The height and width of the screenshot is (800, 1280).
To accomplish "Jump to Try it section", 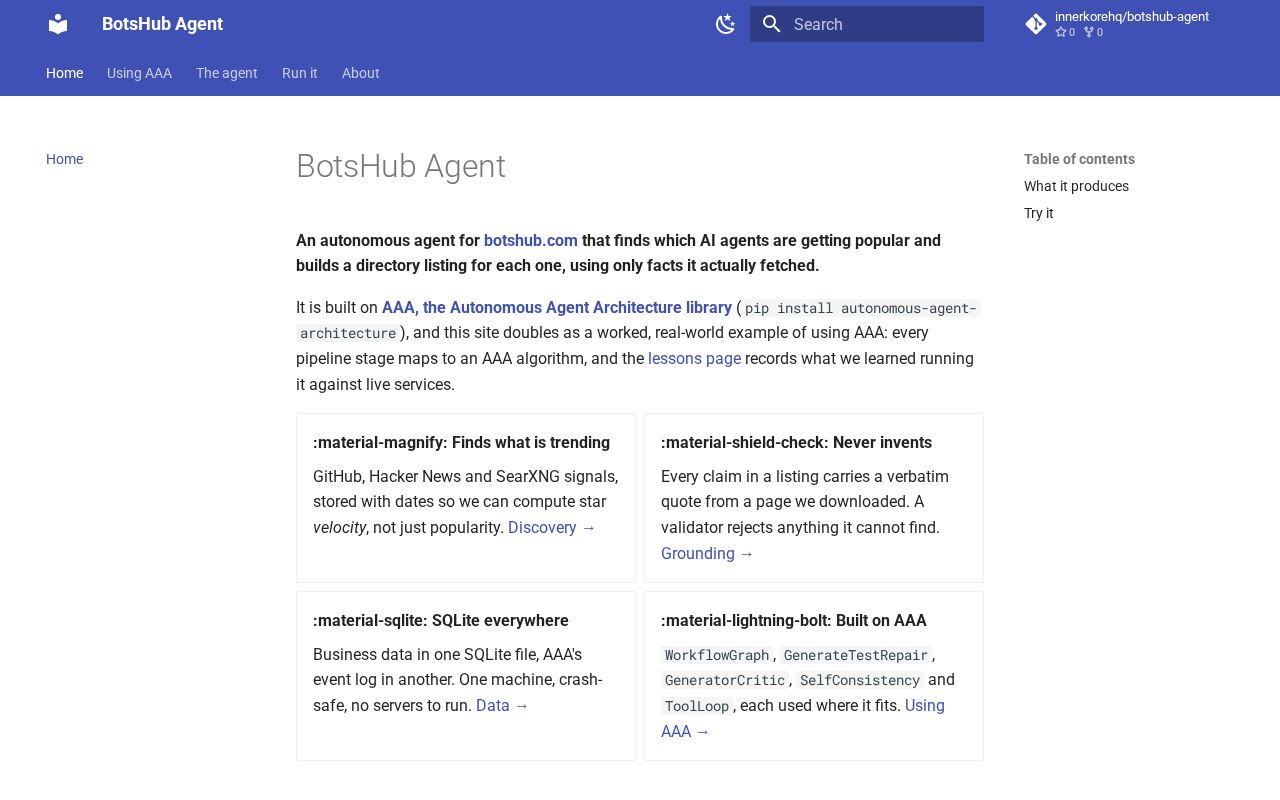I will pos(1039,213).
